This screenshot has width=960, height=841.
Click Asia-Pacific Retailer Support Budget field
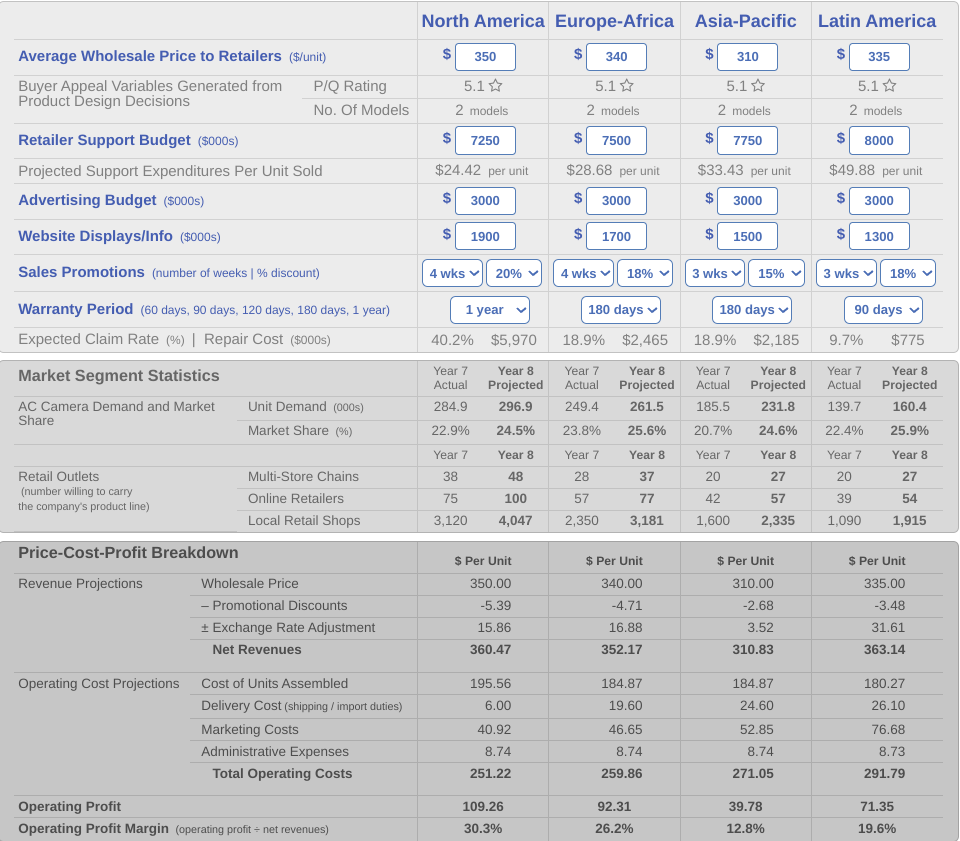pyautogui.click(x=747, y=141)
